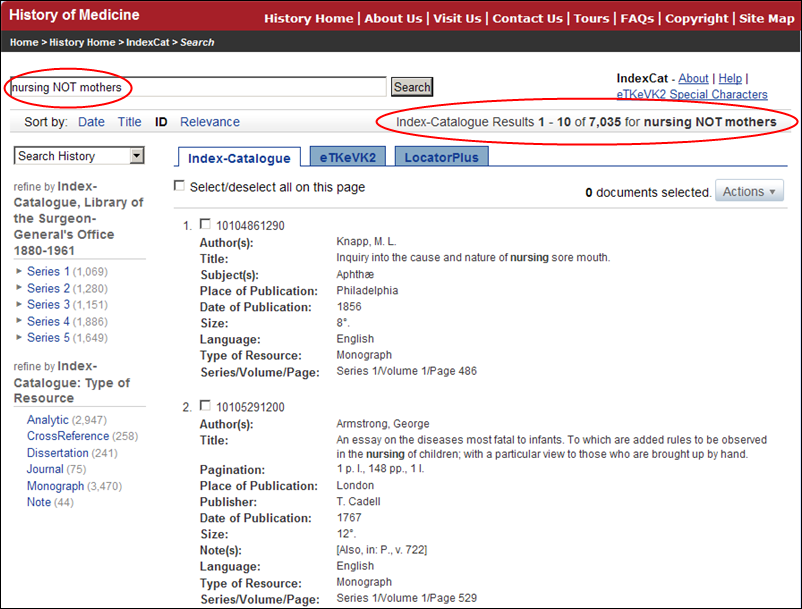Expand the Series 5 arrow

tap(19, 337)
